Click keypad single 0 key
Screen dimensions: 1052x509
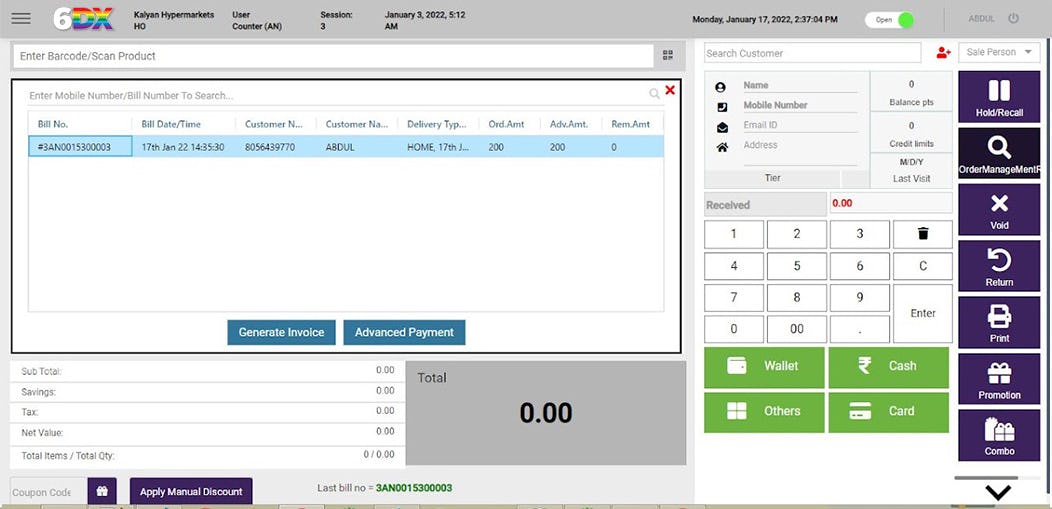point(733,329)
